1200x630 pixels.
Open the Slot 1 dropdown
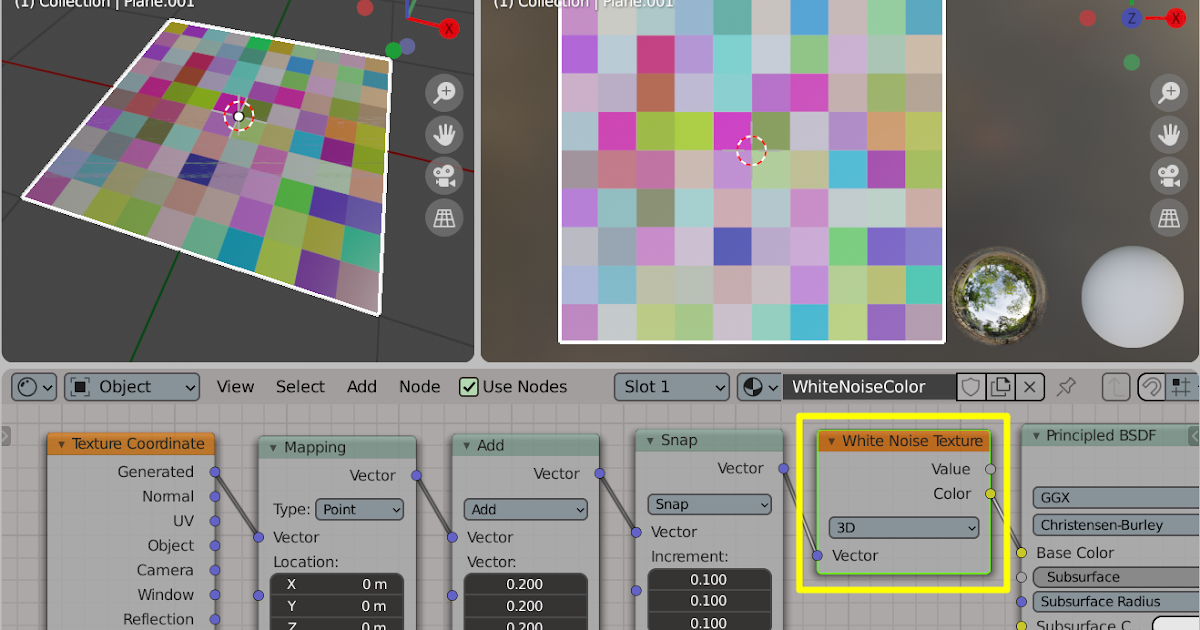671,387
